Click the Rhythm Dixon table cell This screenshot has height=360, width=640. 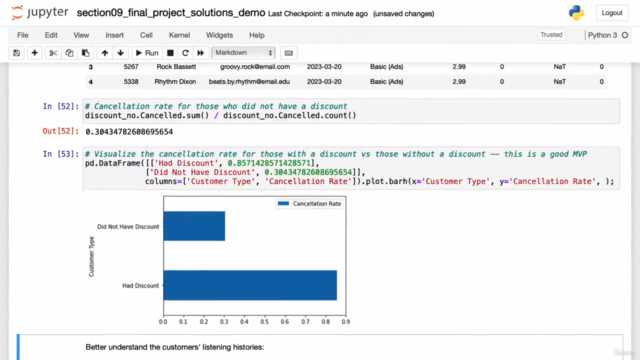pyautogui.click(x=175, y=82)
